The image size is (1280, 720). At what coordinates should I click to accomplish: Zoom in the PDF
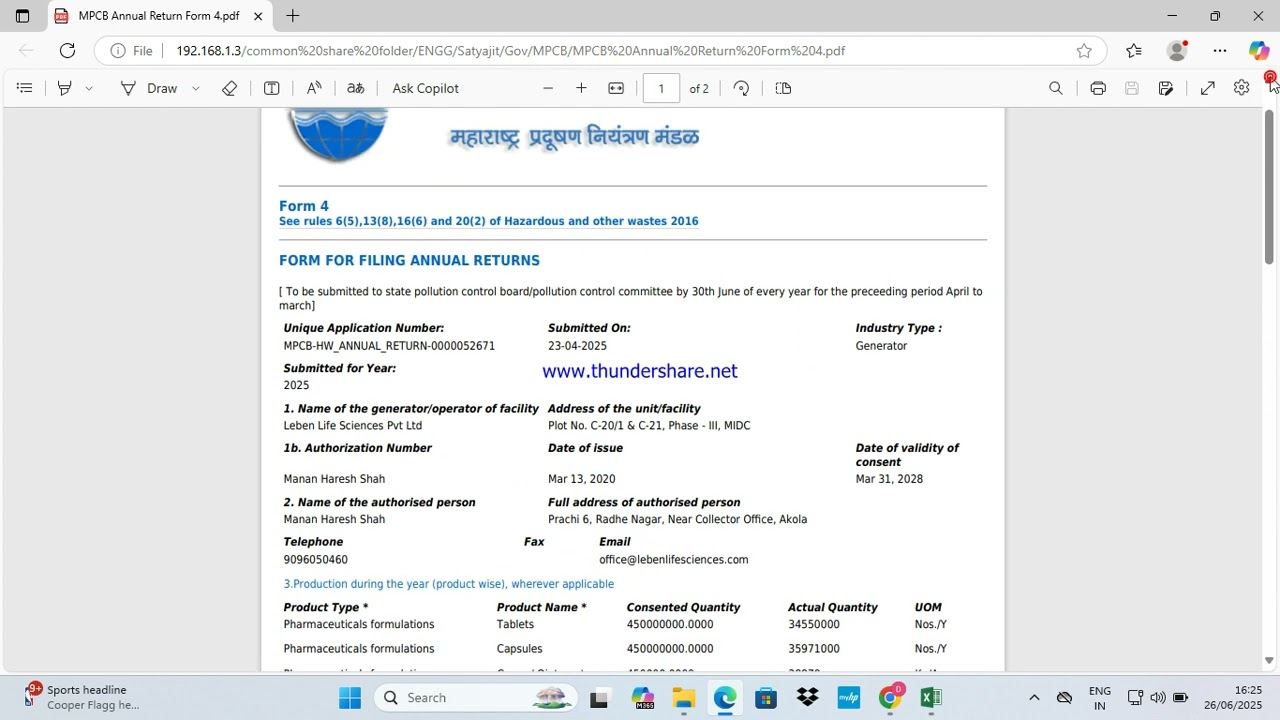[581, 88]
